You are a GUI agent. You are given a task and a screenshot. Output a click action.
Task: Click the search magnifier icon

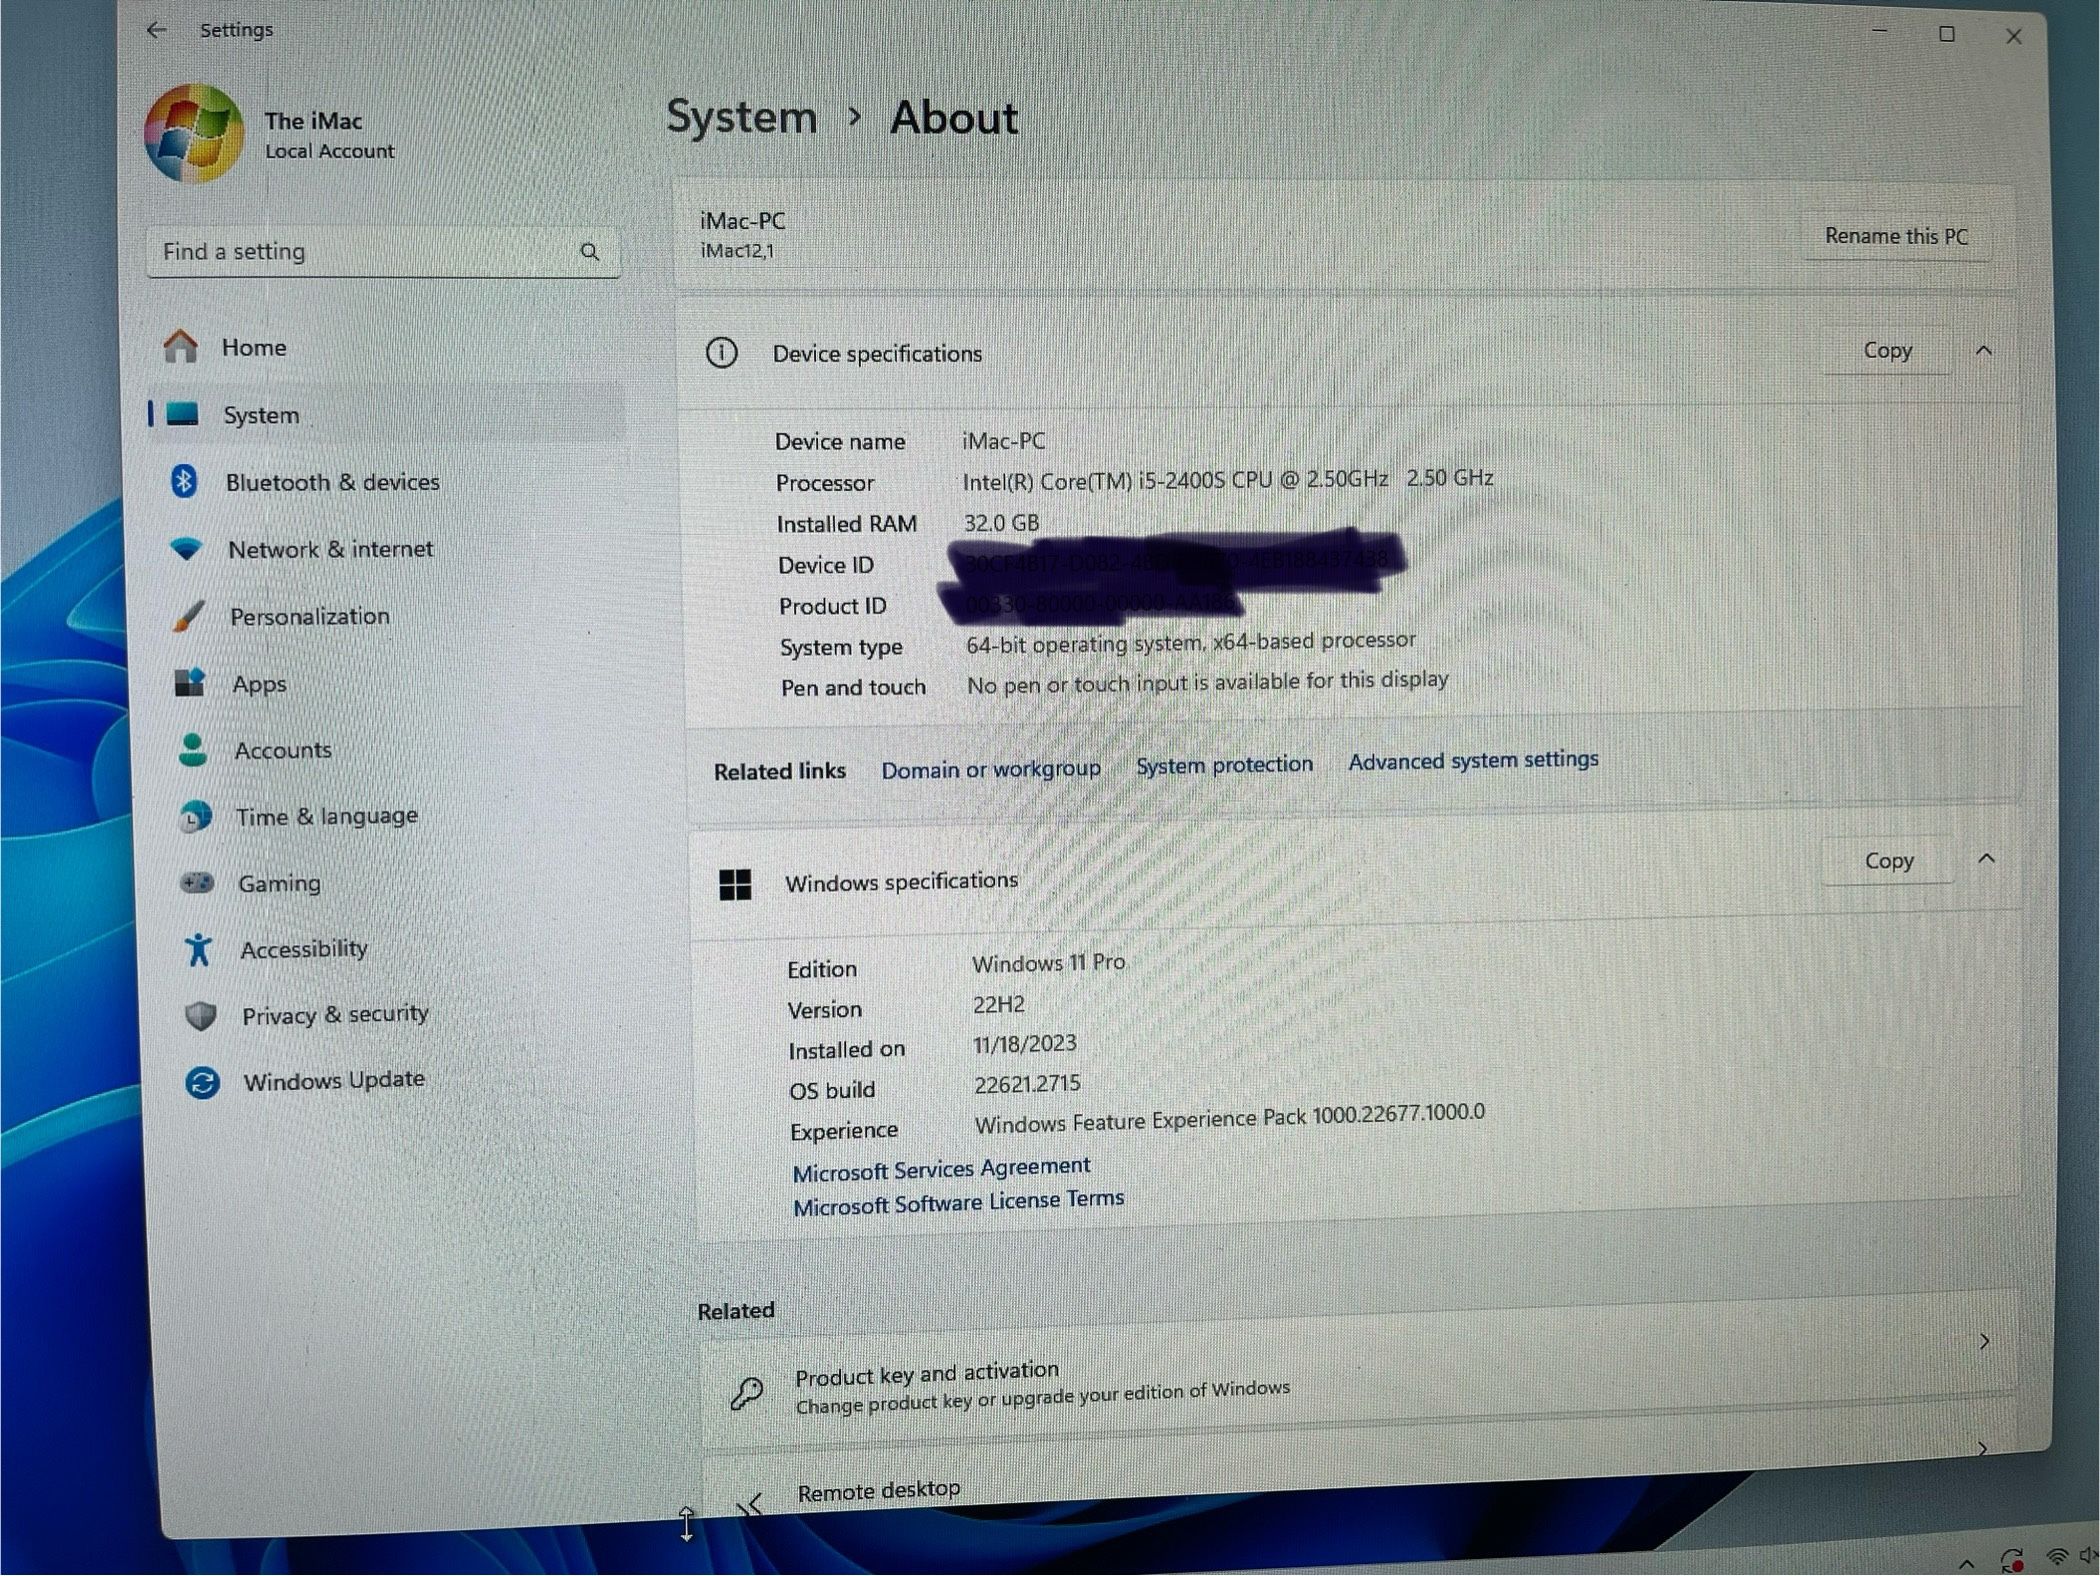[590, 252]
